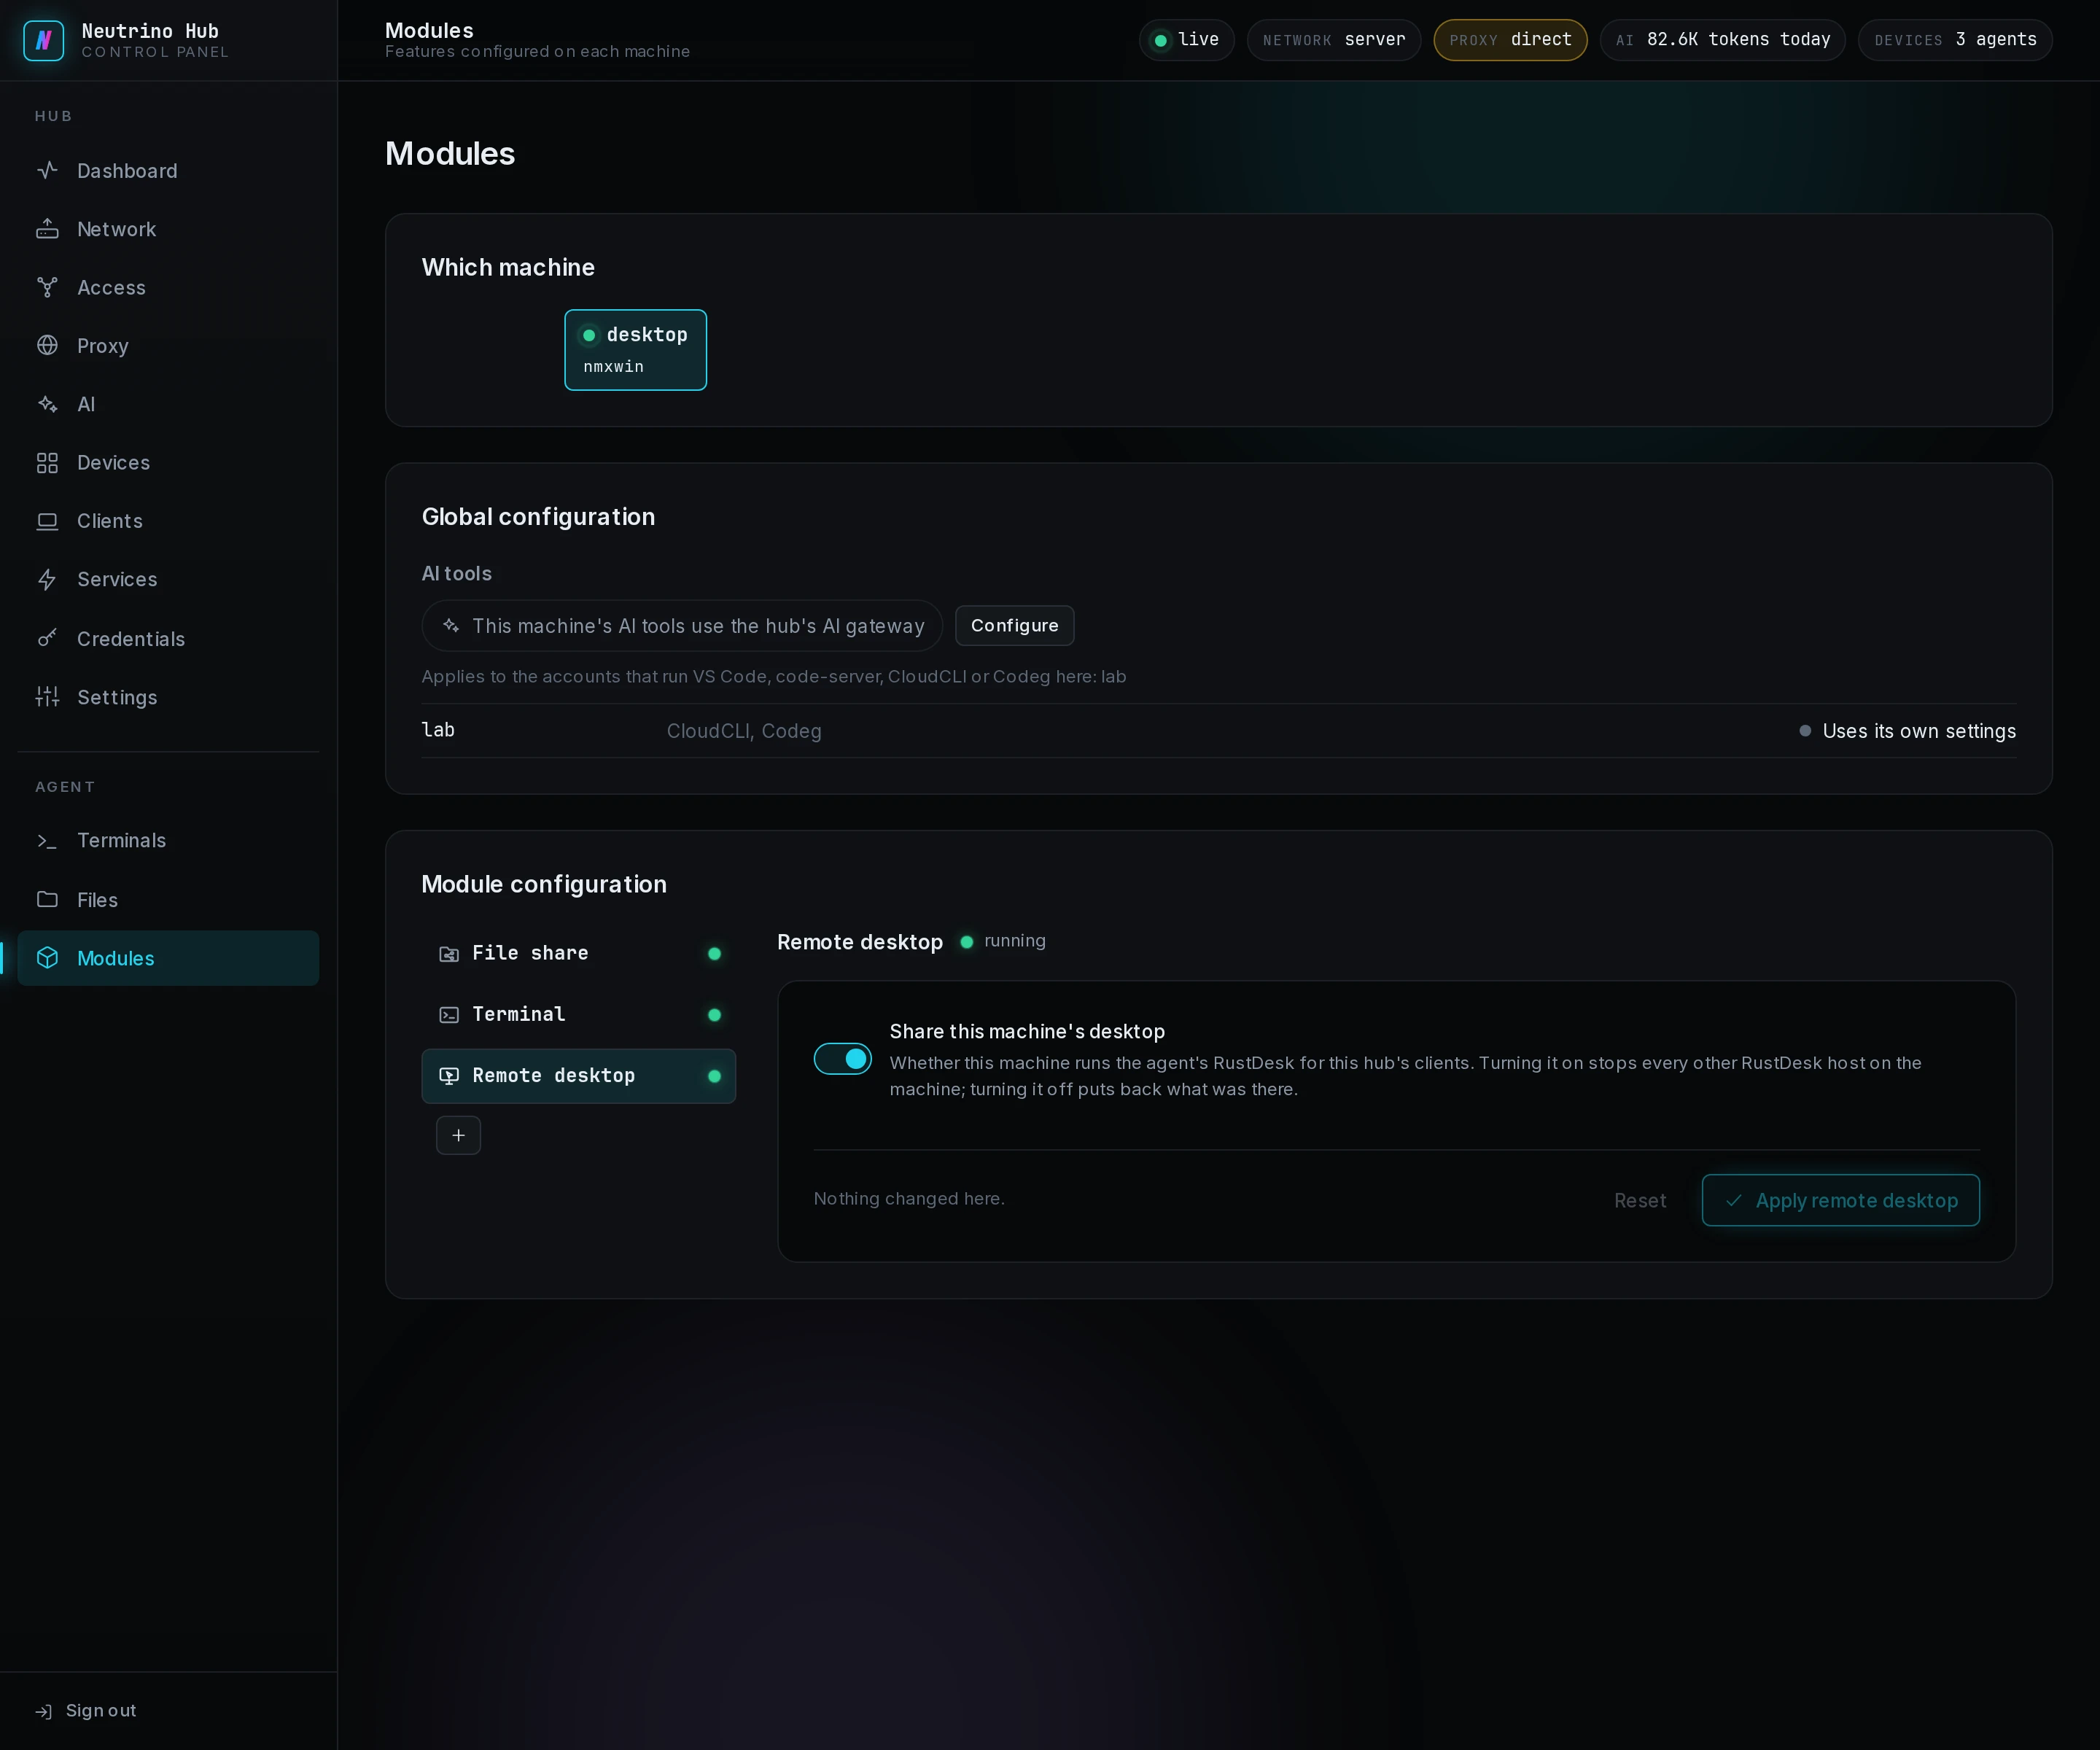Click the "Nothing changed here." text
The height and width of the screenshot is (1750, 2100).
coord(909,1198)
